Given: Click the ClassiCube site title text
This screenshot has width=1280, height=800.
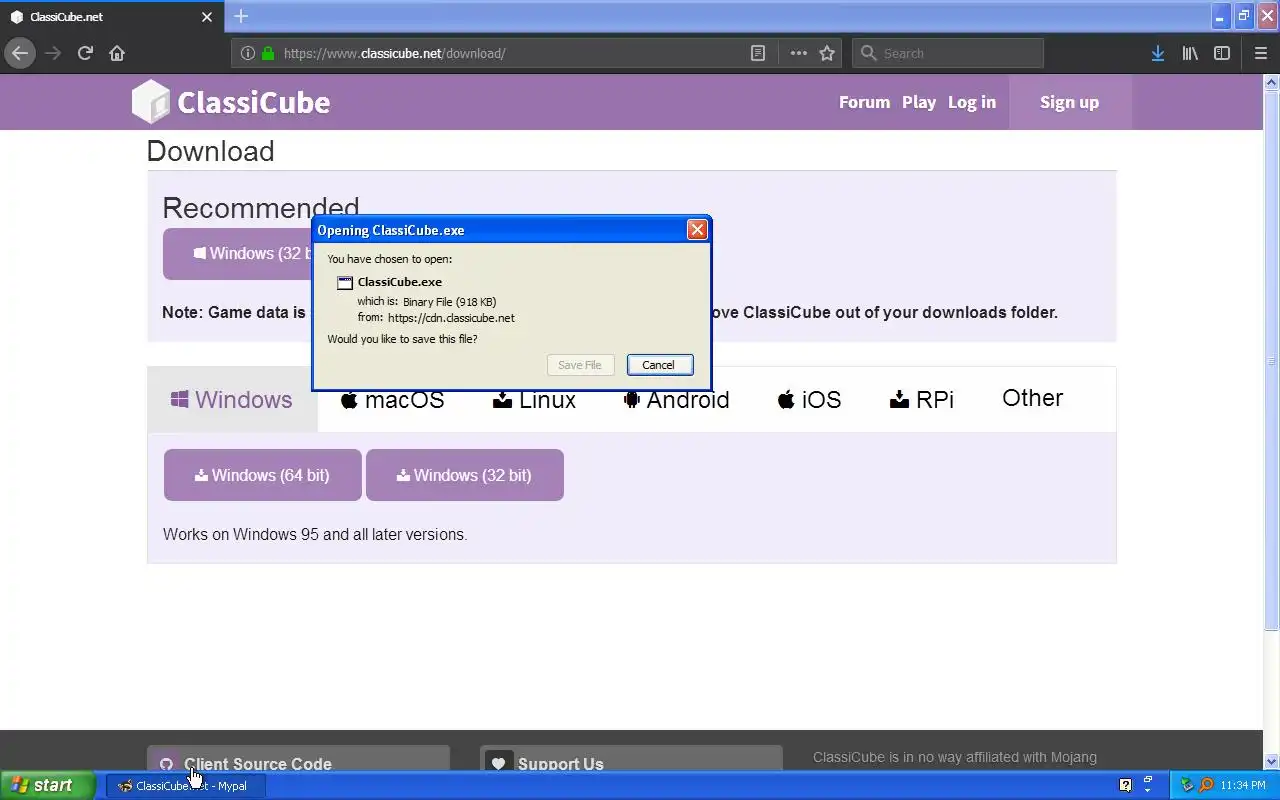Looking at the screenshot, I should [x=253, y=102].
